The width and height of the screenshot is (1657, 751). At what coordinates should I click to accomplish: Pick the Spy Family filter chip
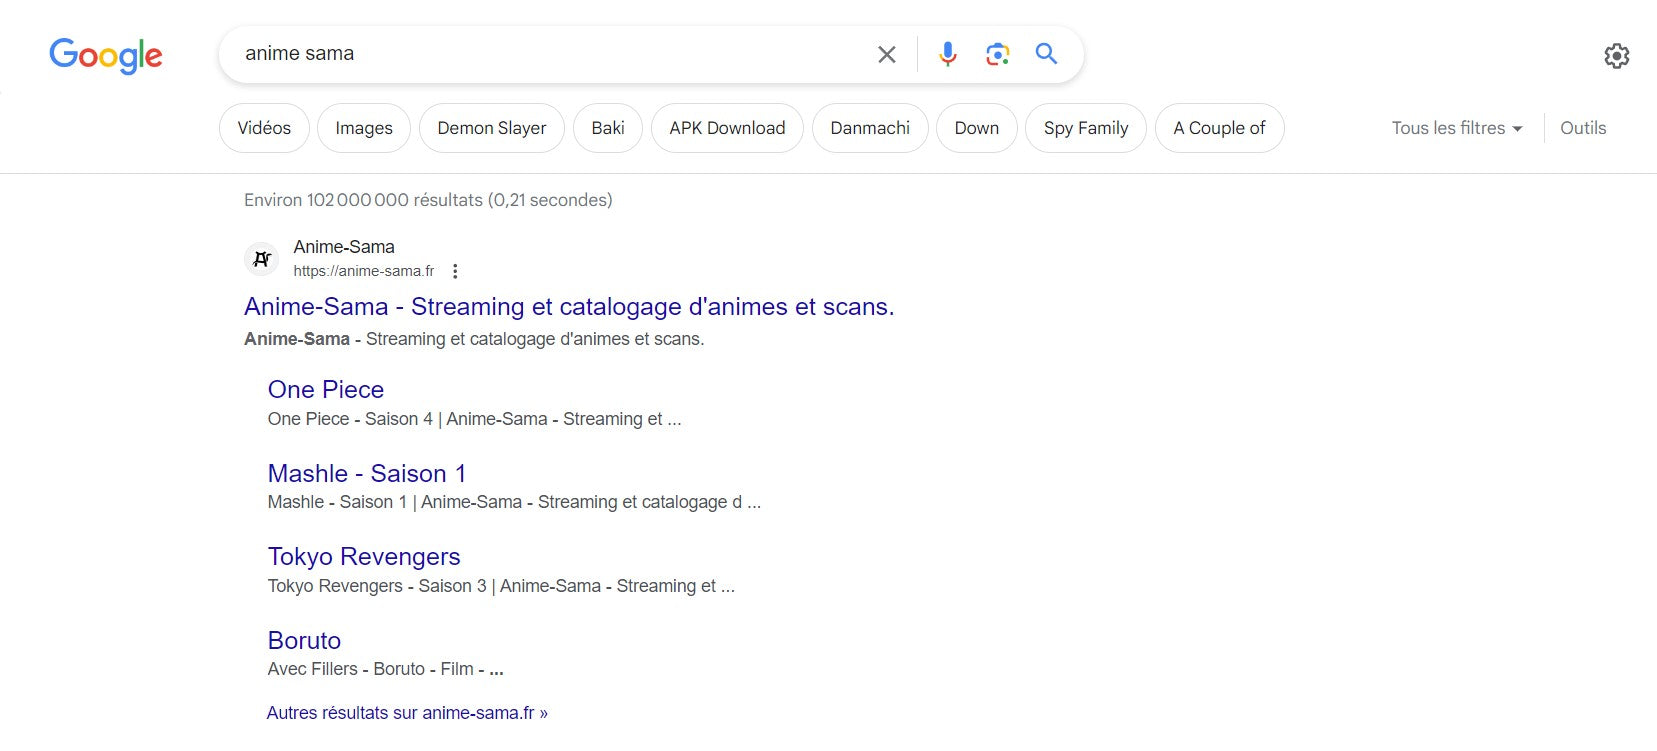[1086, 128]
